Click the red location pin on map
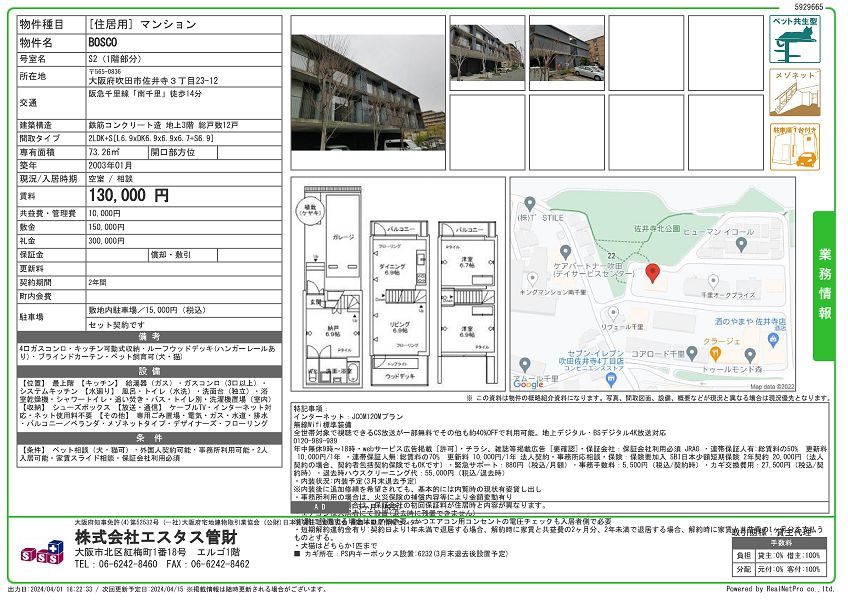The width and height of the screenshot is (848, 602). 653,274
